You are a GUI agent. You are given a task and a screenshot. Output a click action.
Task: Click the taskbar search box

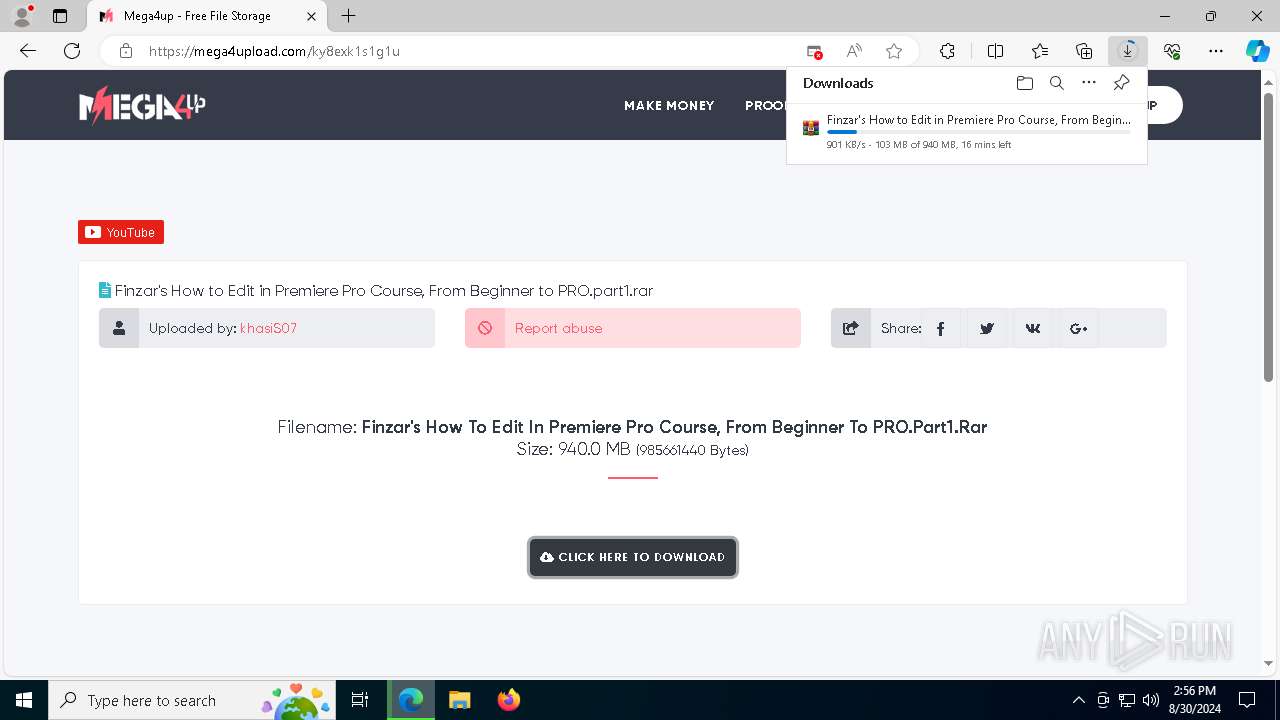192,700
